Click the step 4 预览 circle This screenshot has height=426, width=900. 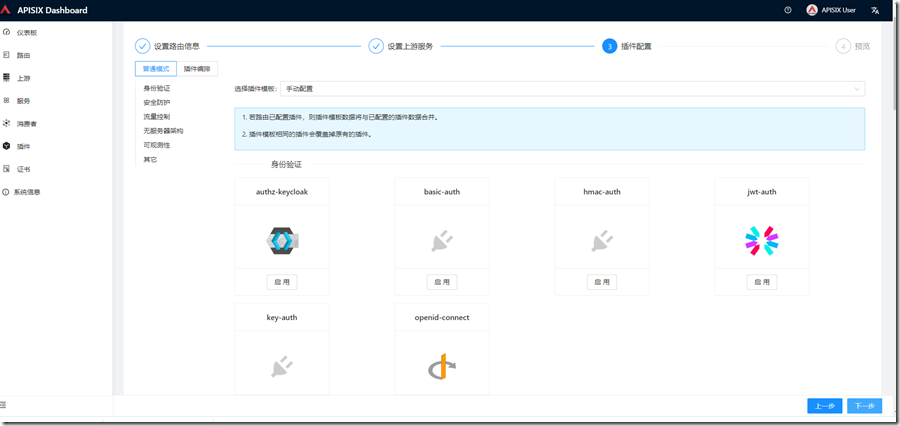tap(843, 46)
